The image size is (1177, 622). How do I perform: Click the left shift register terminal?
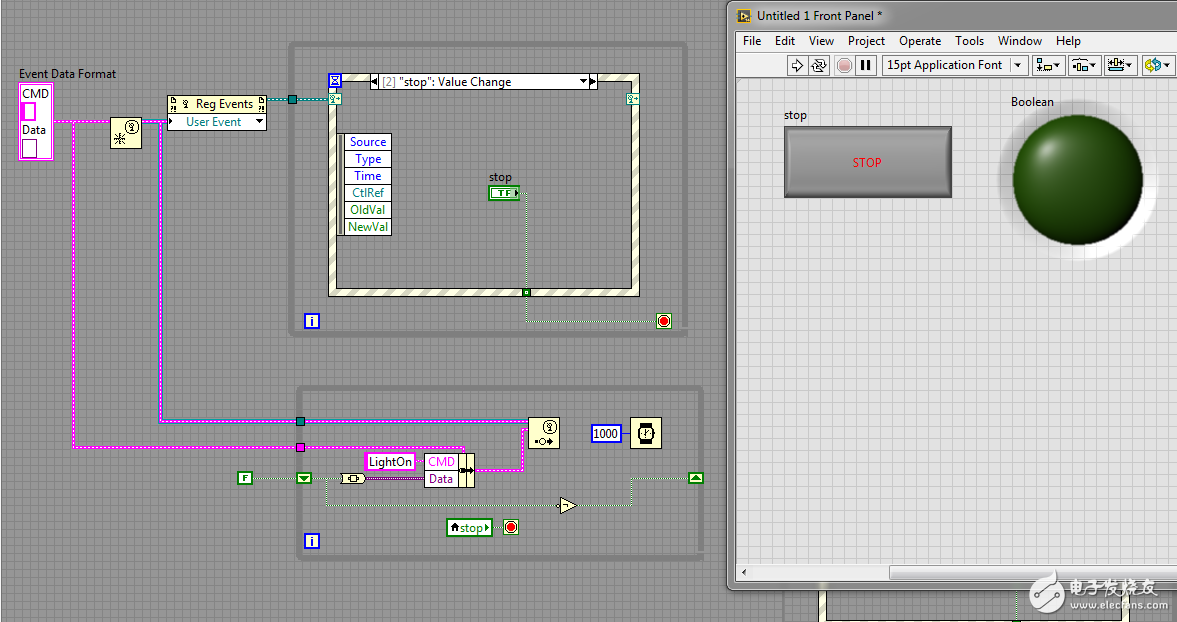pos(304,478)
